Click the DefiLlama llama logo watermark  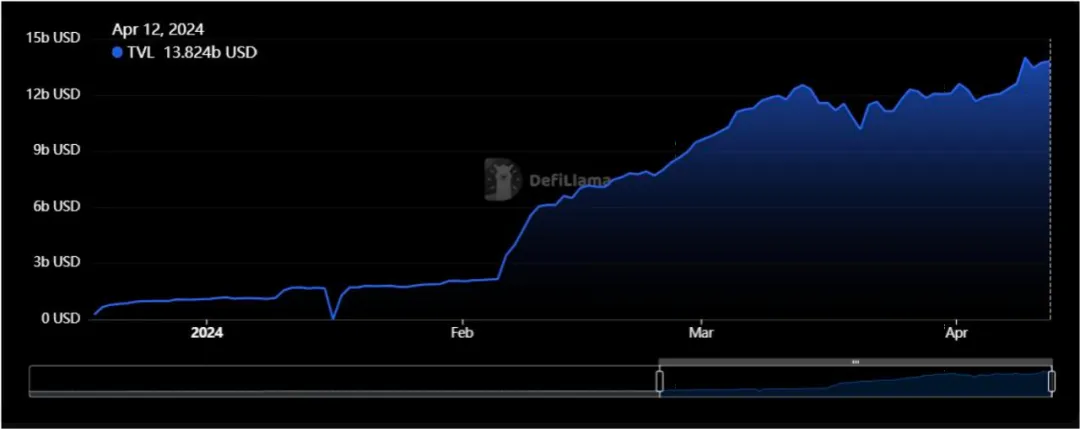pos(503,180)
